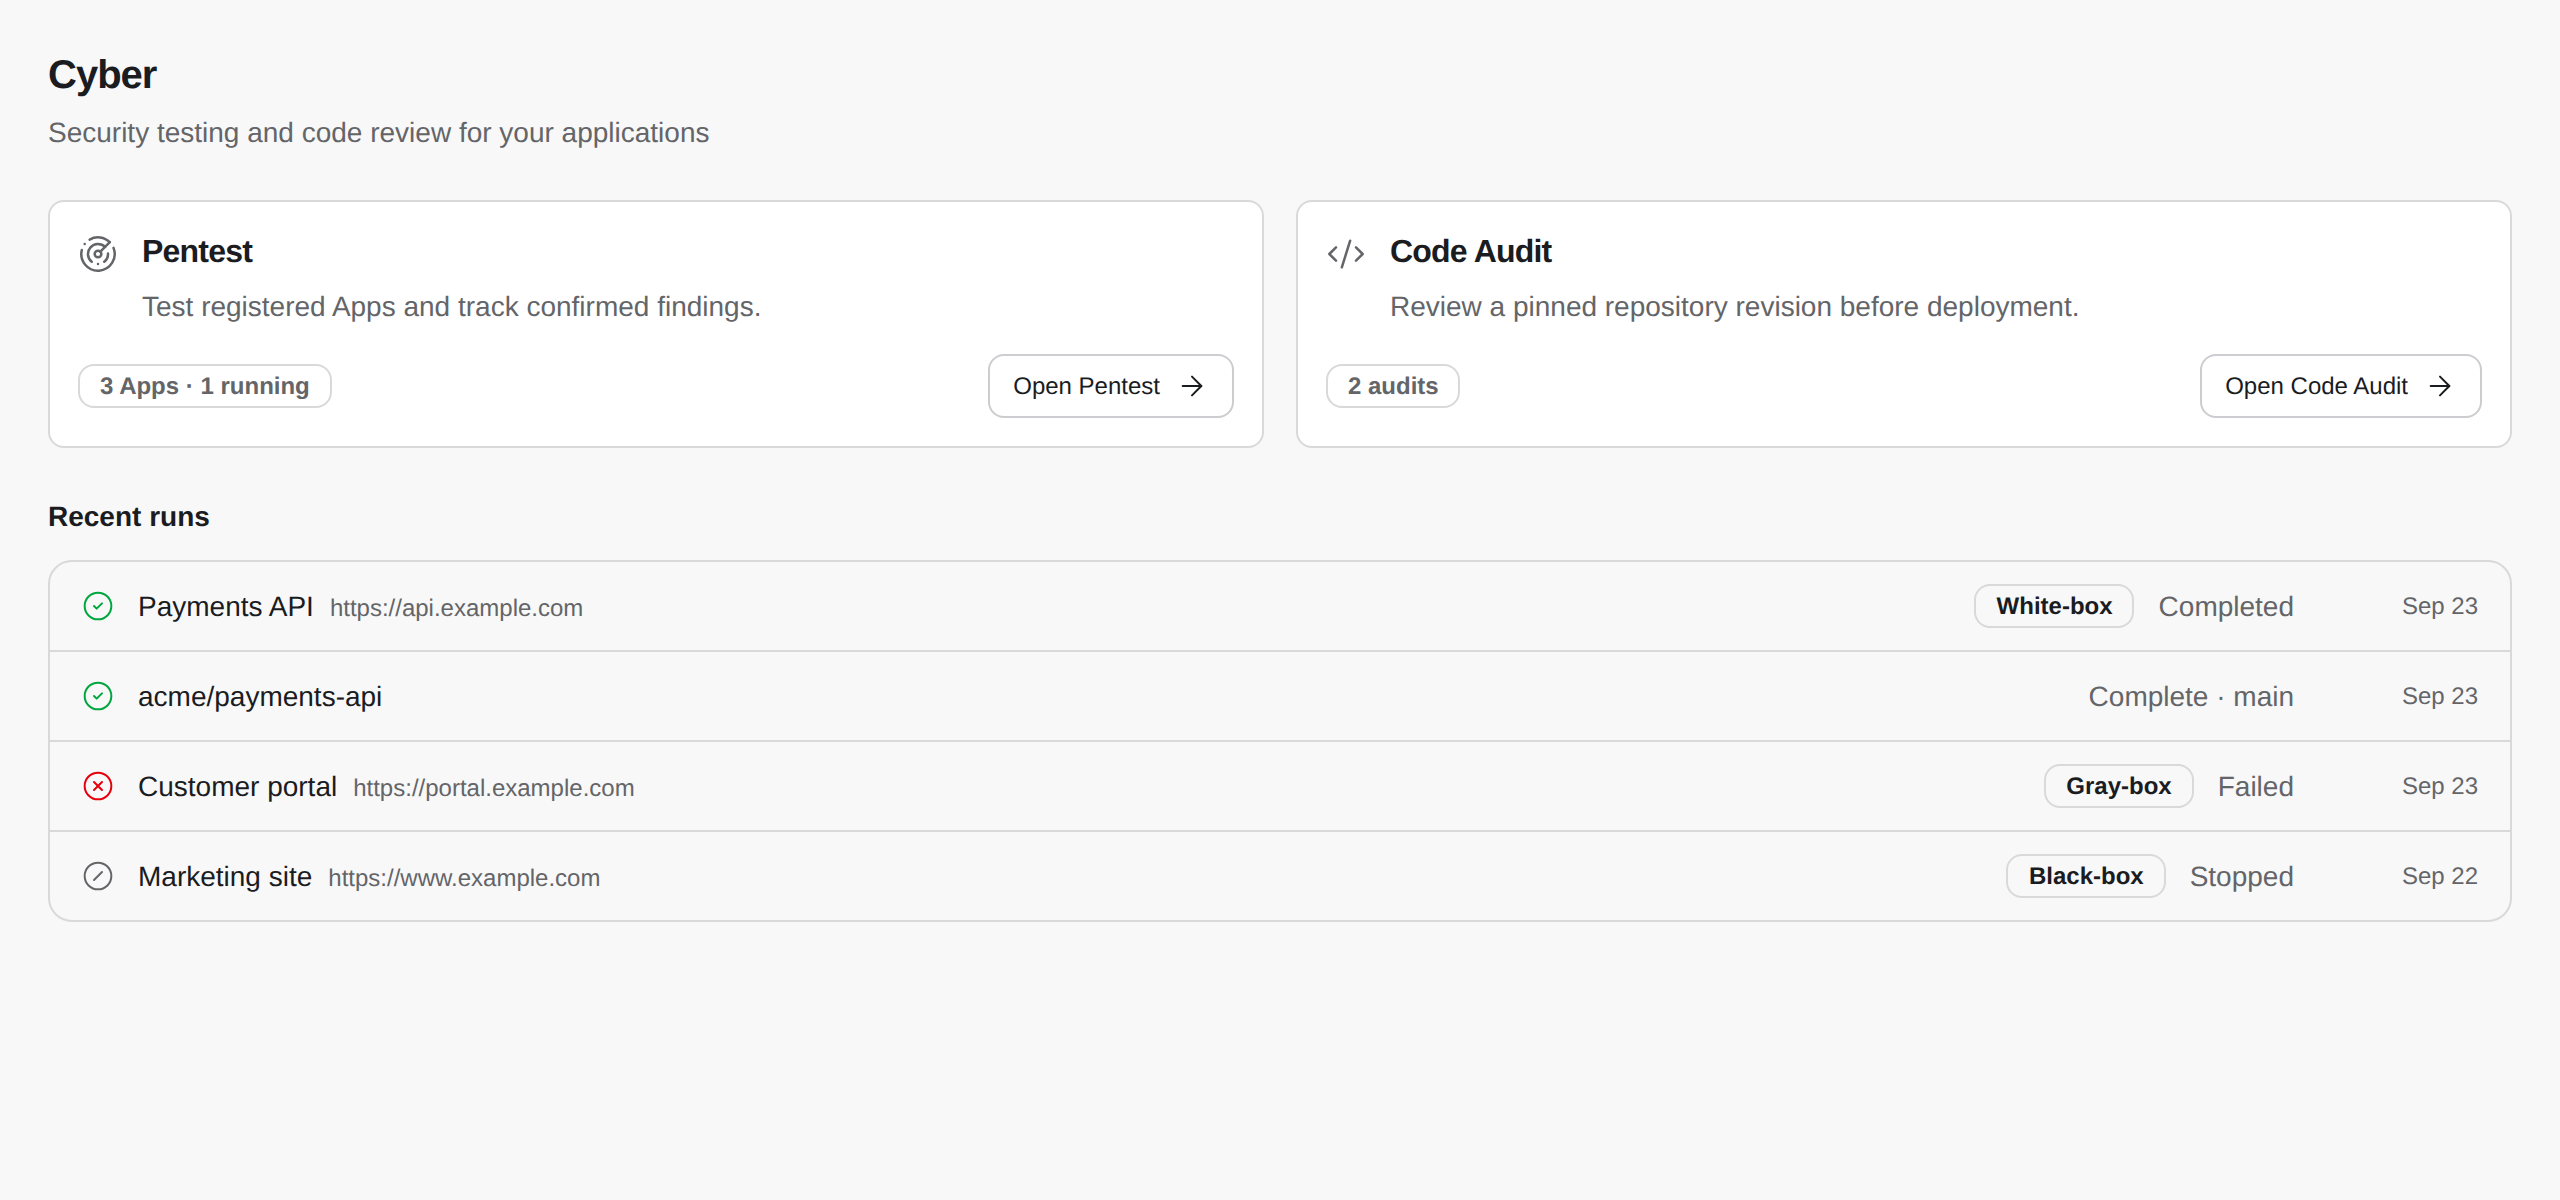The image size is (2560, 1200).
Task: Open the Customer portal run
Action: [x=1280, y=786]
